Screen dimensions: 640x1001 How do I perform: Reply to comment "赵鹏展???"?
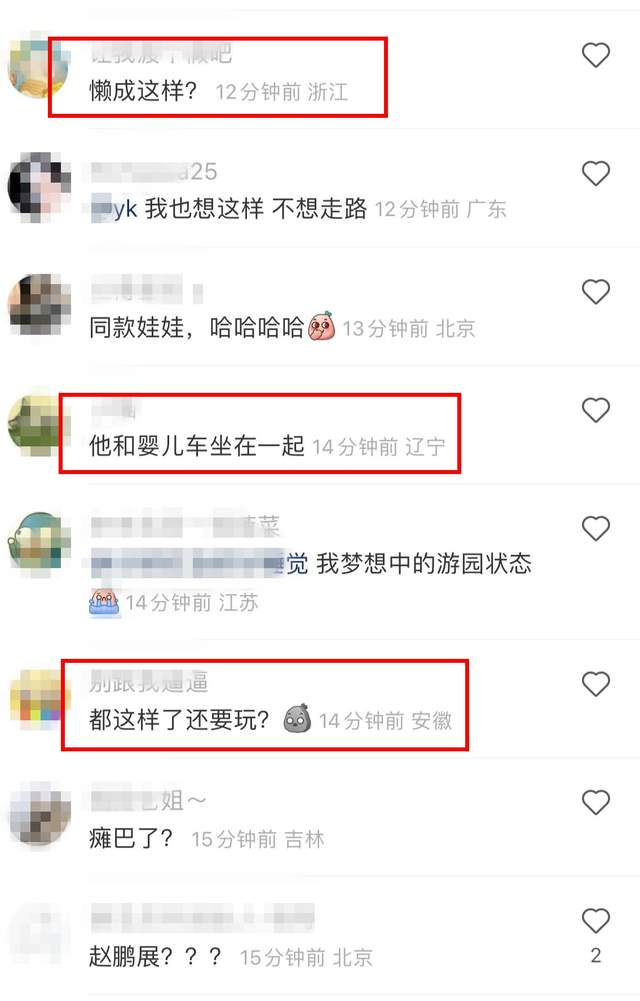pyautogui.click(x=155, y=956)
